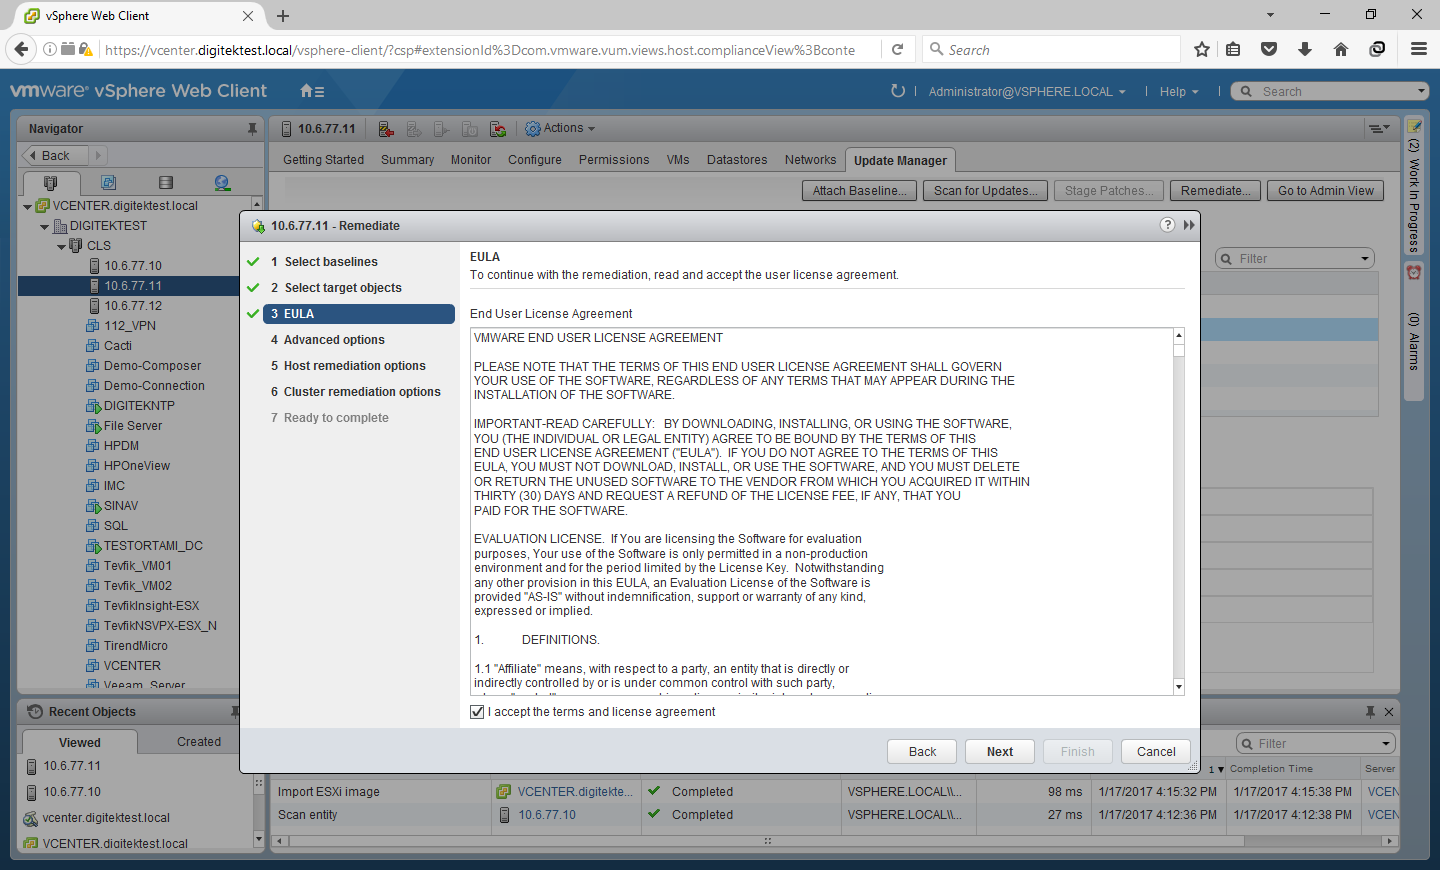Click the Scan for Updates button
The width and height of the screenshot is (1440, 870).
[986, 191]
